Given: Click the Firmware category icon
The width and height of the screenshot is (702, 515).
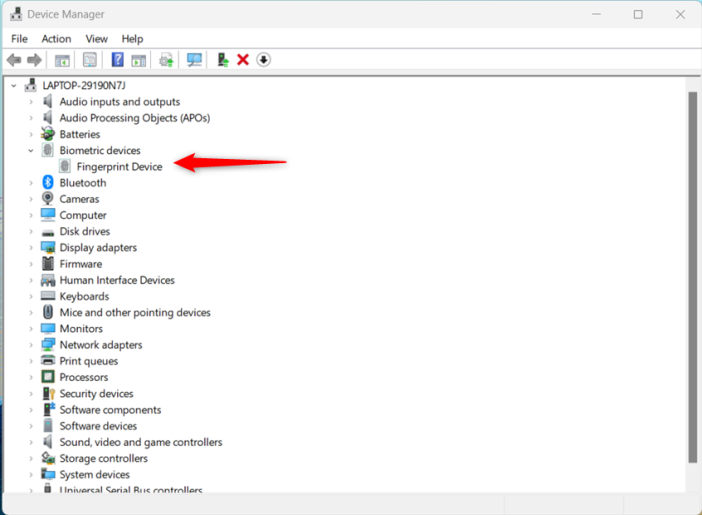Looking at the screenshot, I should [48, 263].
